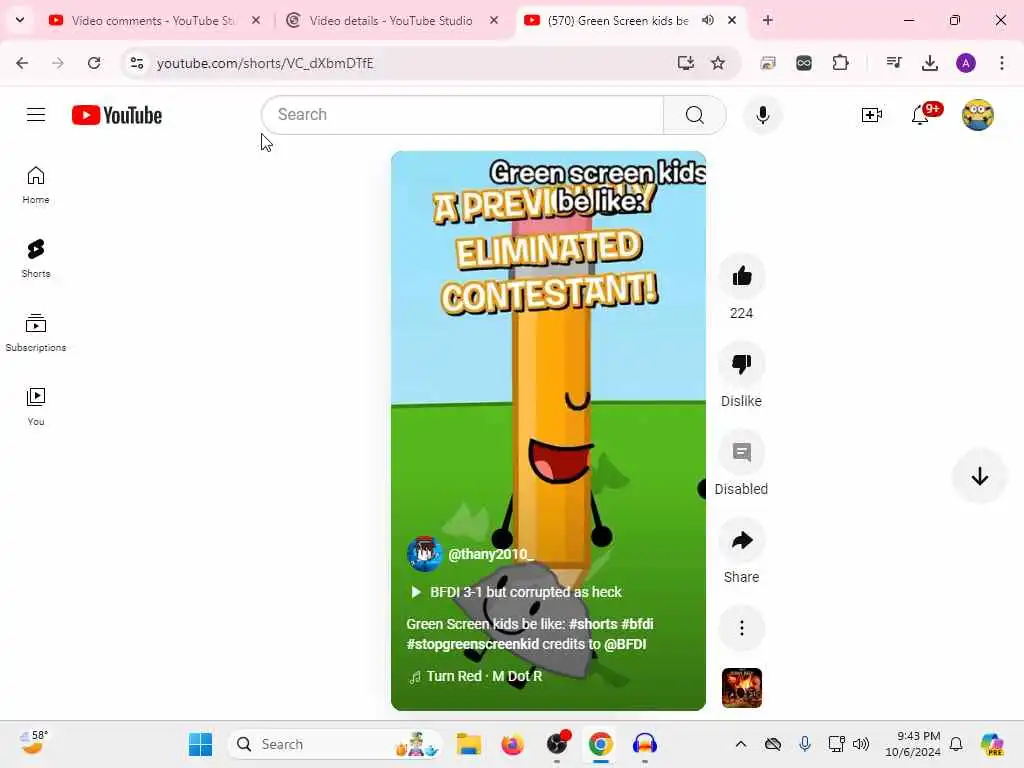Close the Video details tab
The image size is (1024, 768).
pyautogui.click(x=494, y=21)
